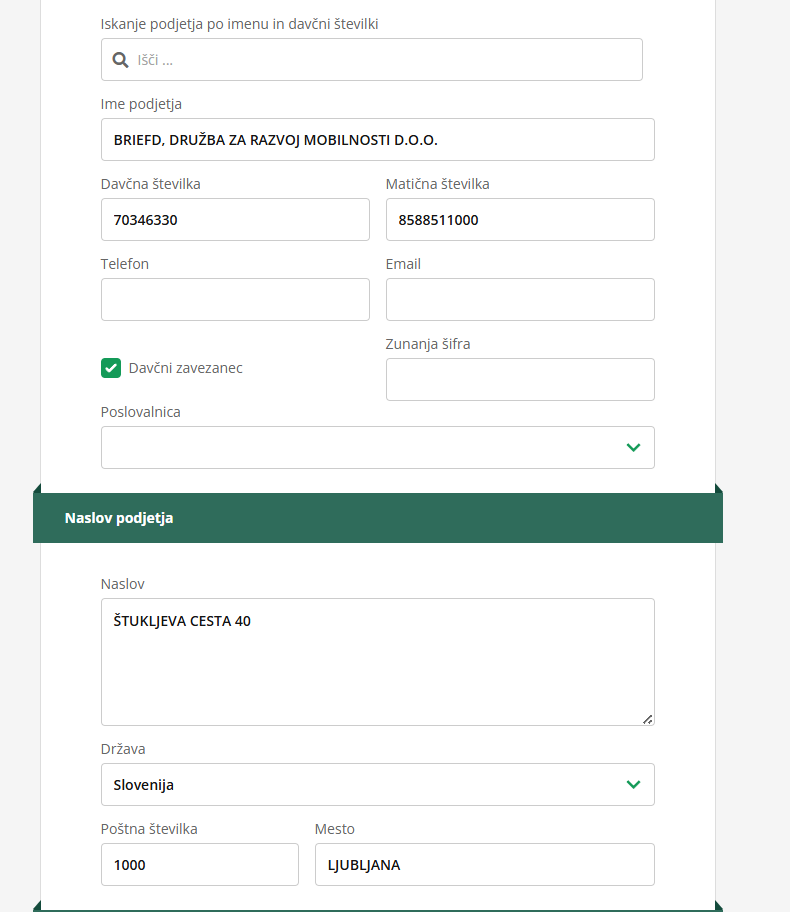Click the green chevron in the Poslovalnica field

pos(633,448)
